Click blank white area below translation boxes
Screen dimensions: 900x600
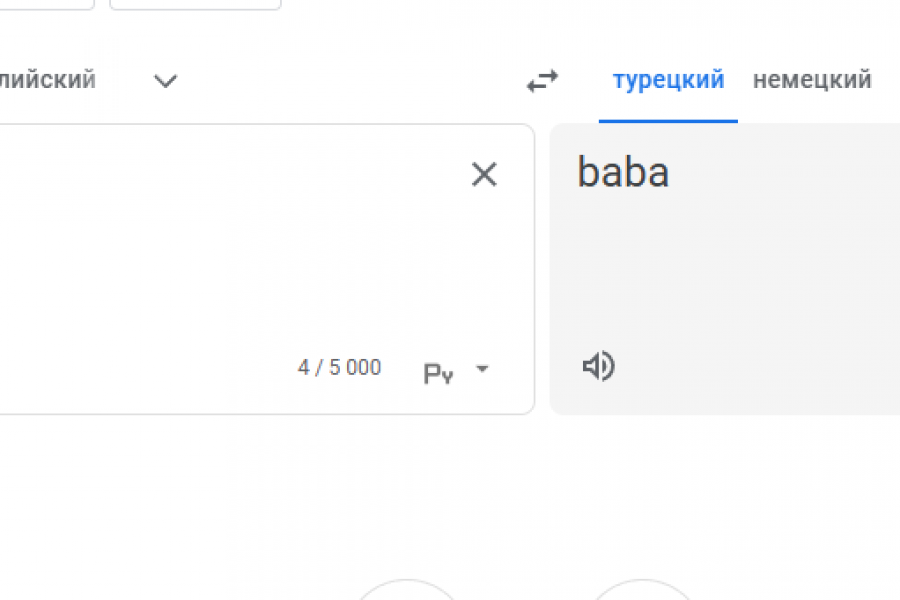point(450,490)
